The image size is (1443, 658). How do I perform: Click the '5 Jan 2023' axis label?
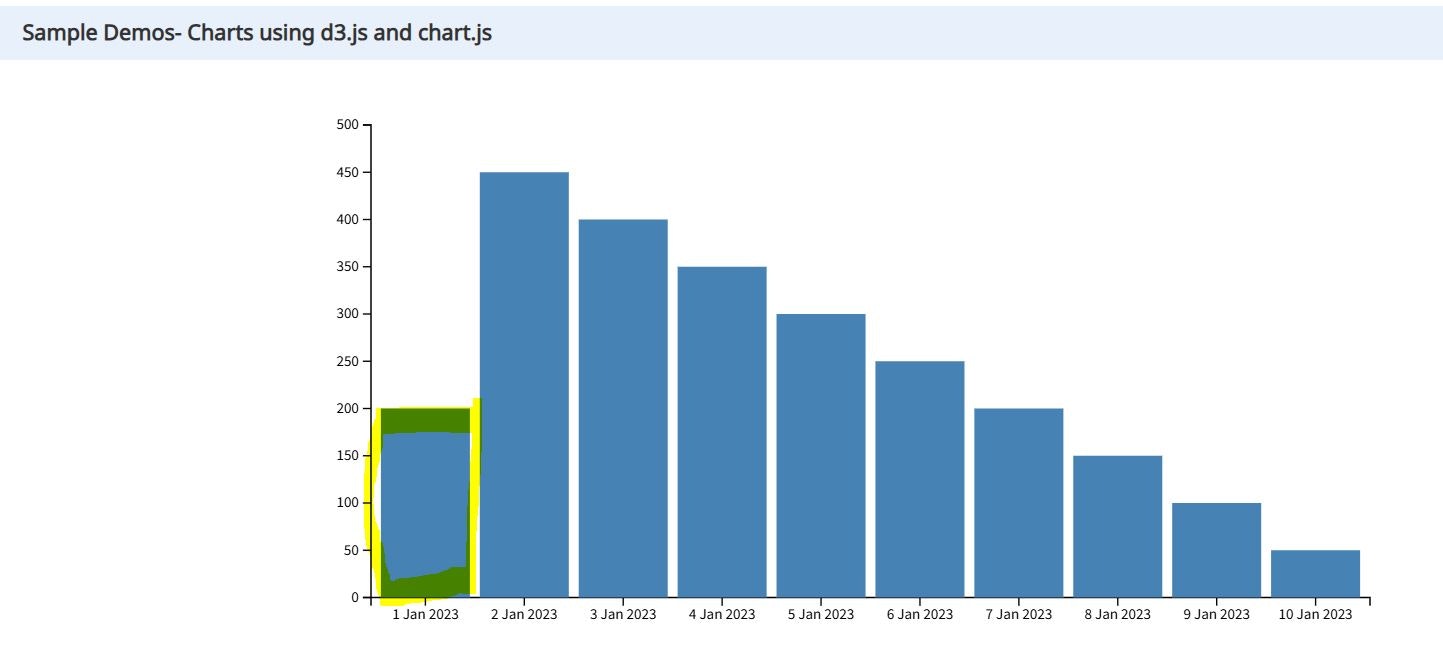[x=821, y=614]
